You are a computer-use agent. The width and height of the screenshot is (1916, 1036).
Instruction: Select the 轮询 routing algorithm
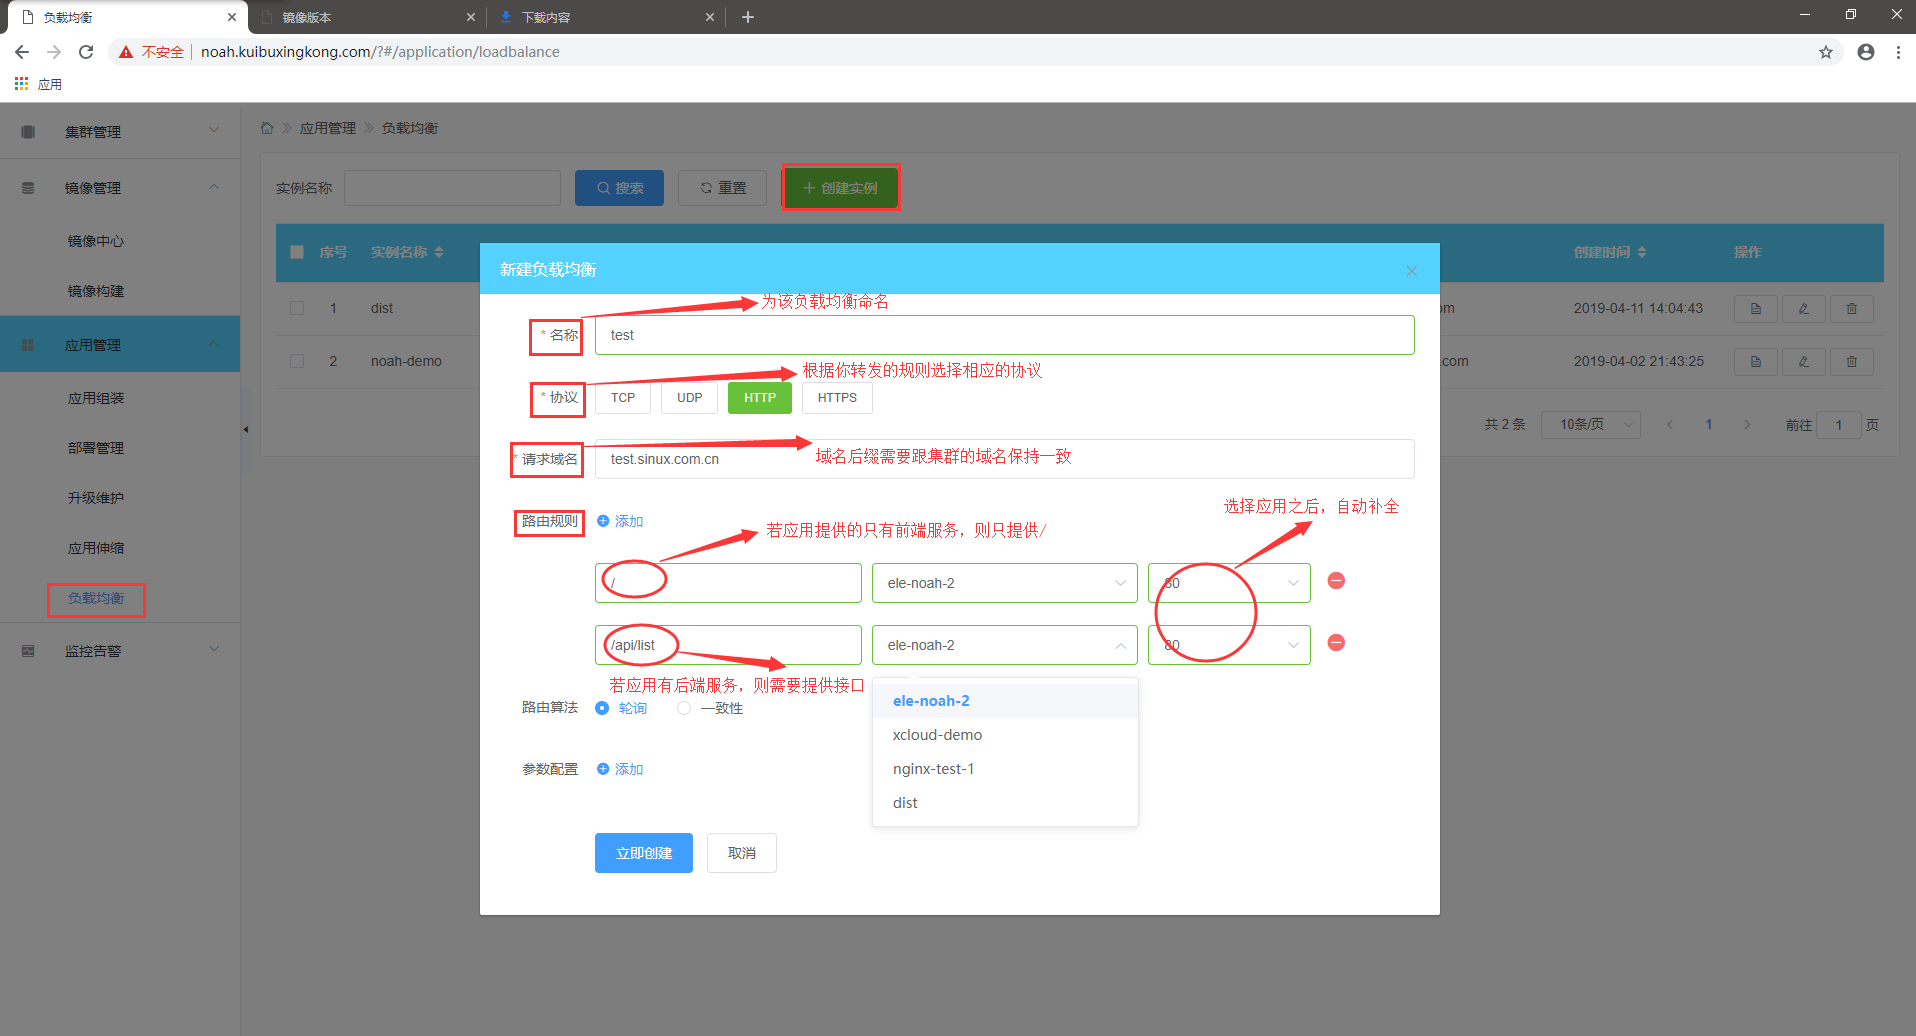click(621, 708)
